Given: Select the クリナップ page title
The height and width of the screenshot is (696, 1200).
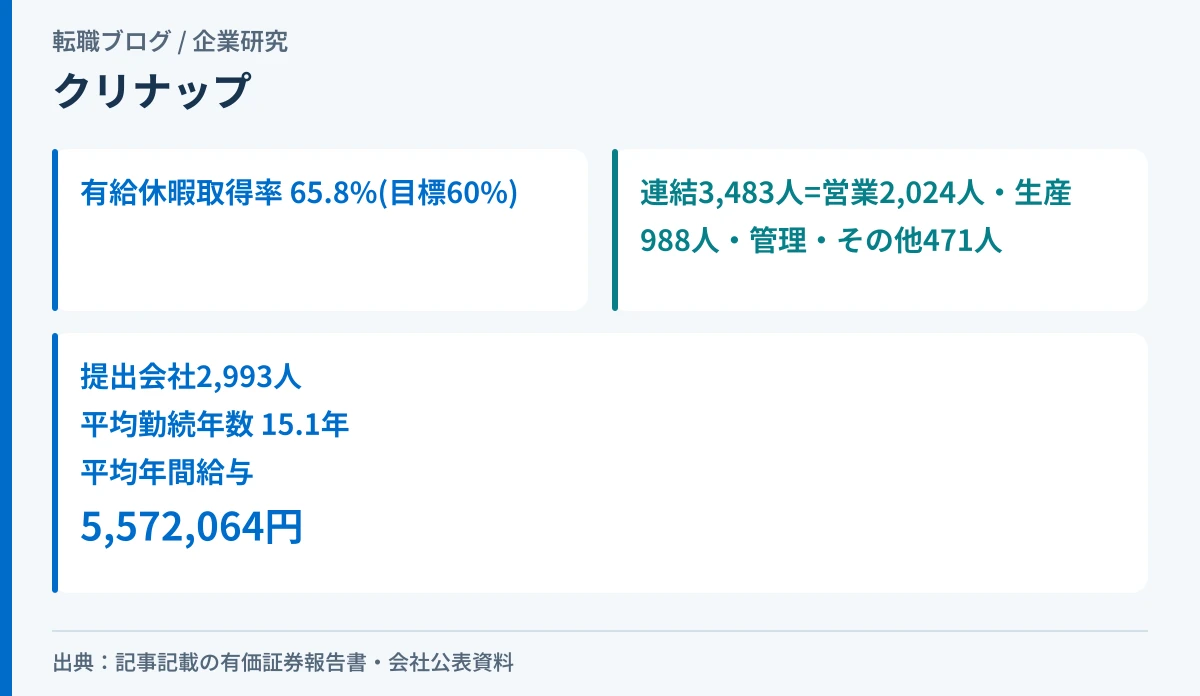Looking at the screenshot, I should [151, 91].
